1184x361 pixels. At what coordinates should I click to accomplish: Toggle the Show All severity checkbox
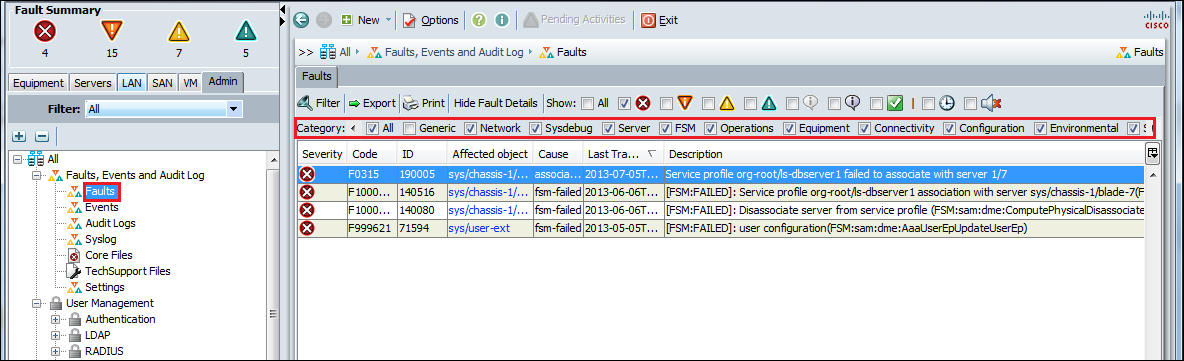(586, 103)
